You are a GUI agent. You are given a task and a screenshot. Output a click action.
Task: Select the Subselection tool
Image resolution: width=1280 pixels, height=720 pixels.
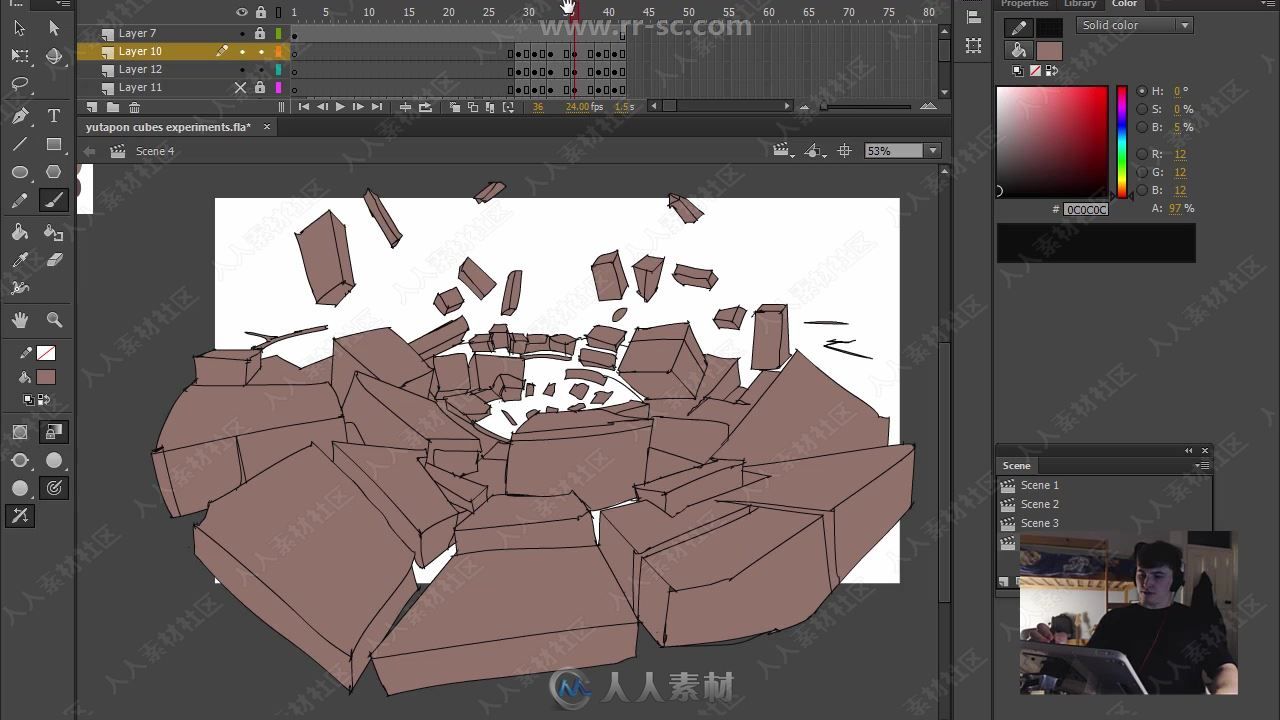point(54,28)
